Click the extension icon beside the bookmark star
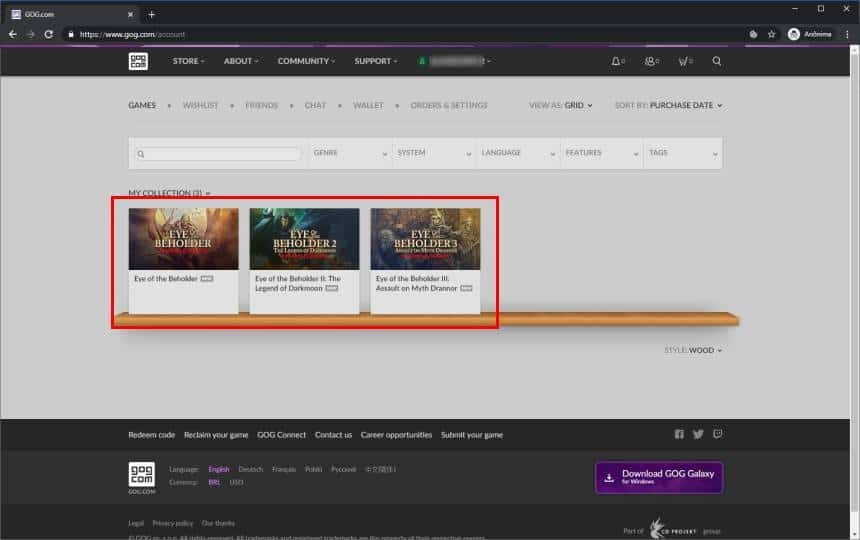The image size is (860, 540). pyautogui.click(x=754, y=34)
